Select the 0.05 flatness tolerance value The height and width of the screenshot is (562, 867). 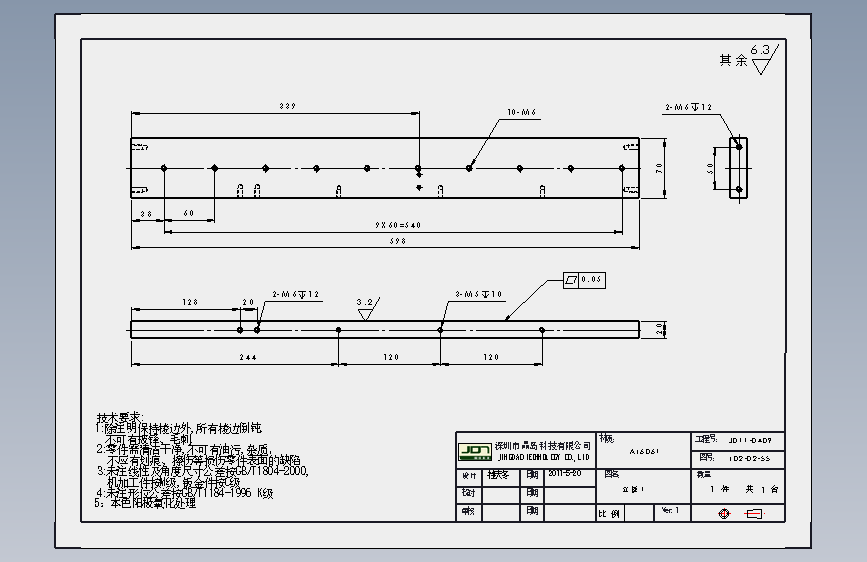pyautogui.click(x=591, y=279)
